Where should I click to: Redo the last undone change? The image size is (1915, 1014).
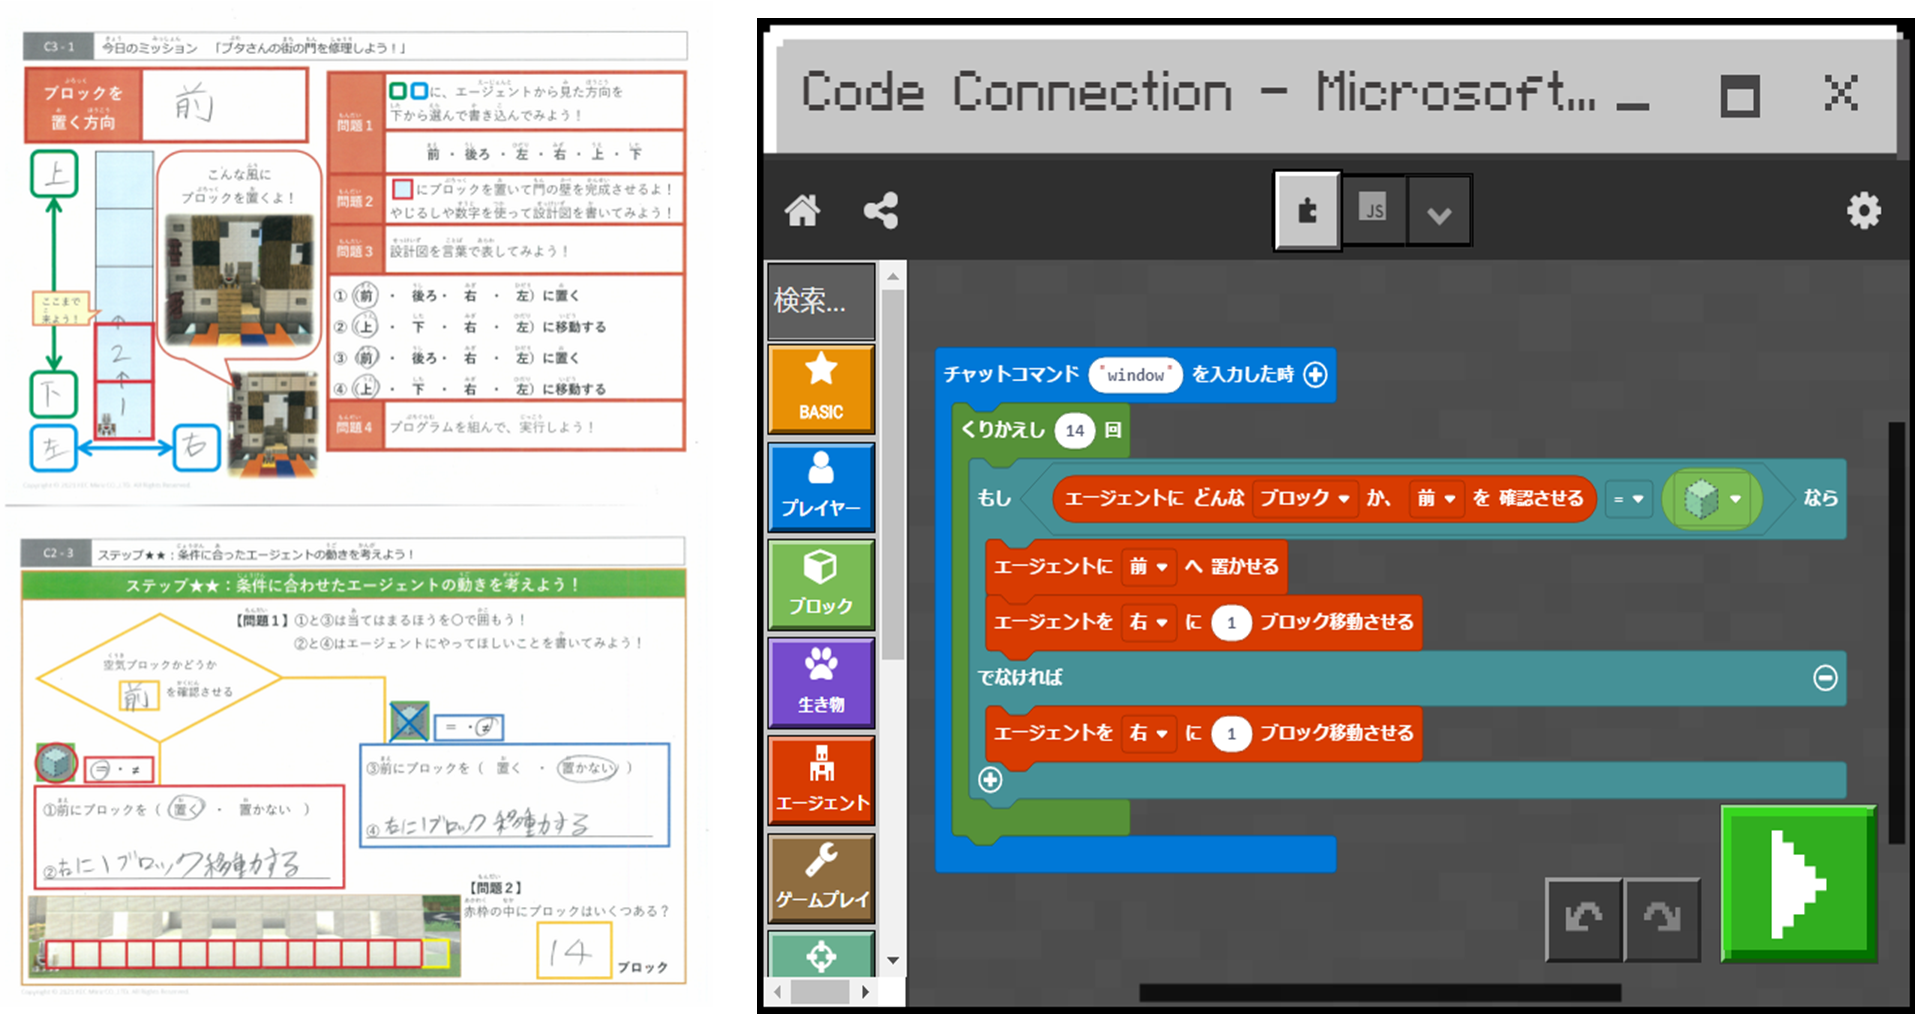(1662, 918)
